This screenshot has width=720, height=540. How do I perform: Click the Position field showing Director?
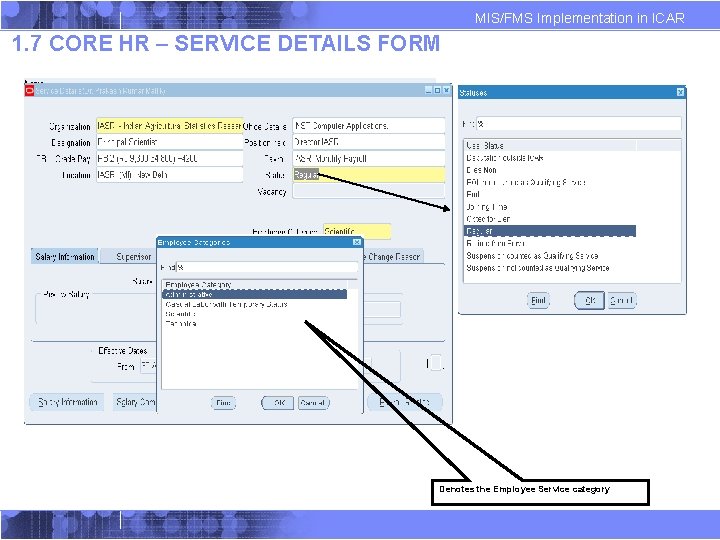coord(369,142)
